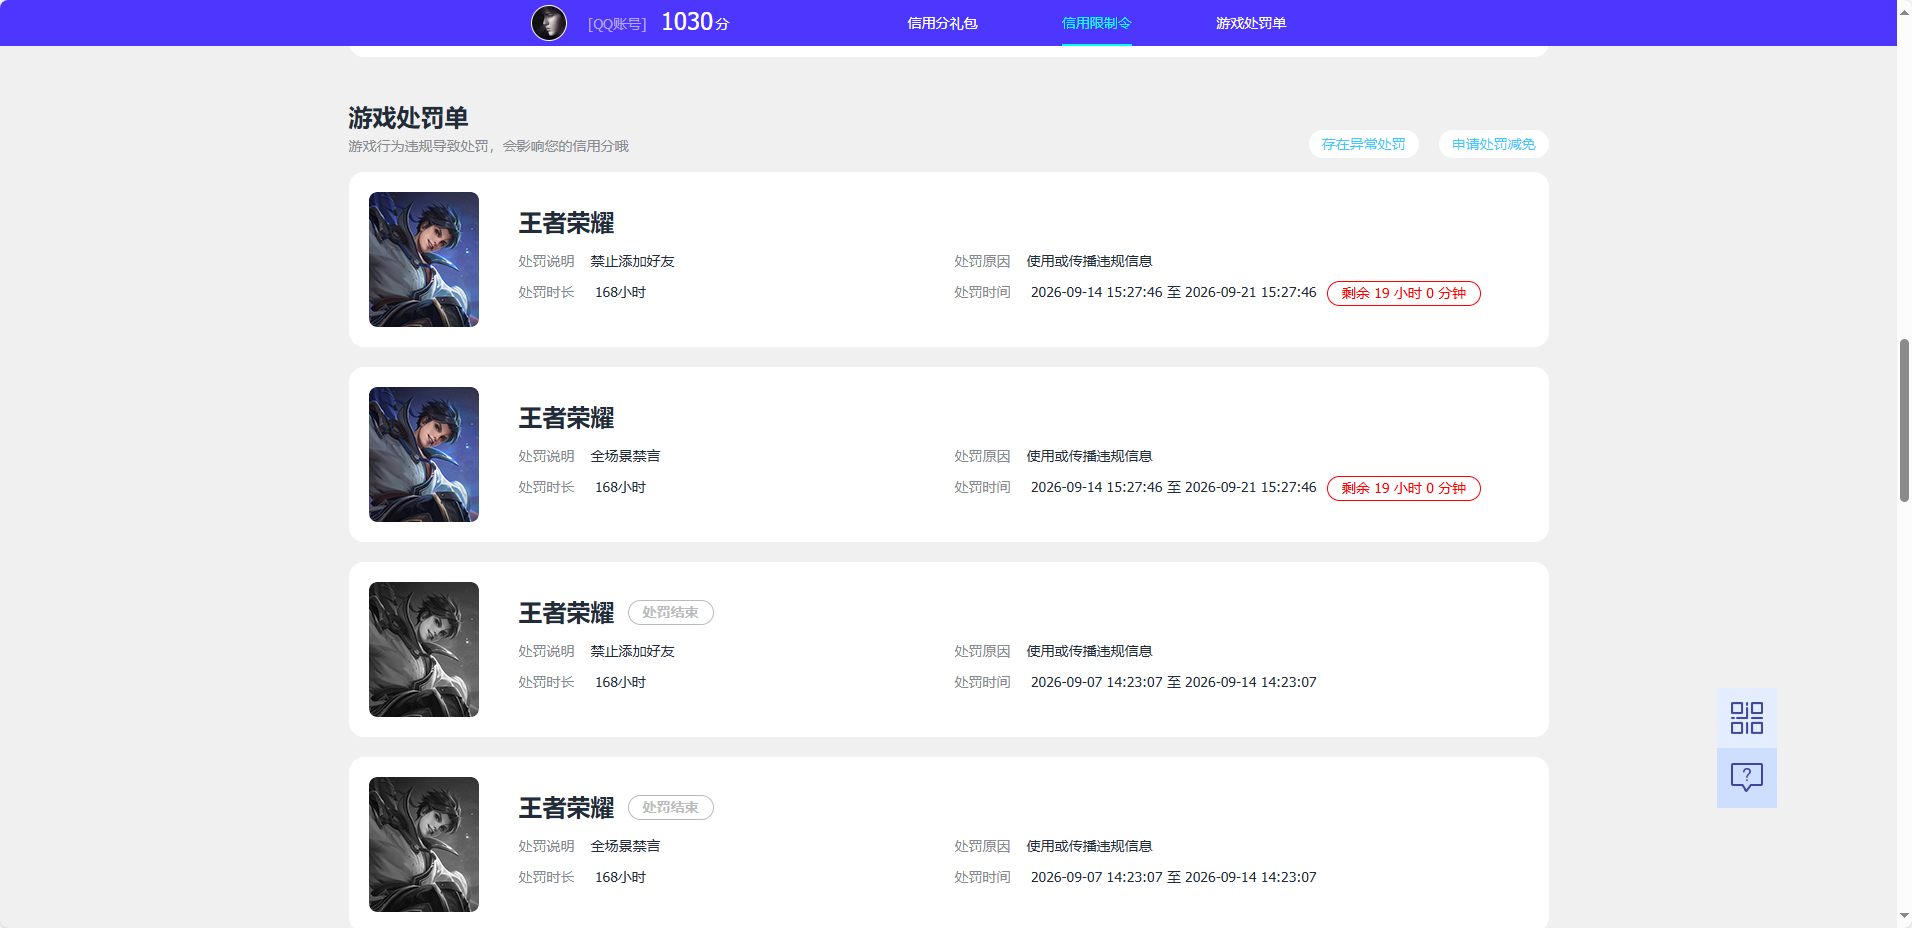Click grayscale thumbnail of ended 全场景禁言 penalty

(x=424, y=844)
